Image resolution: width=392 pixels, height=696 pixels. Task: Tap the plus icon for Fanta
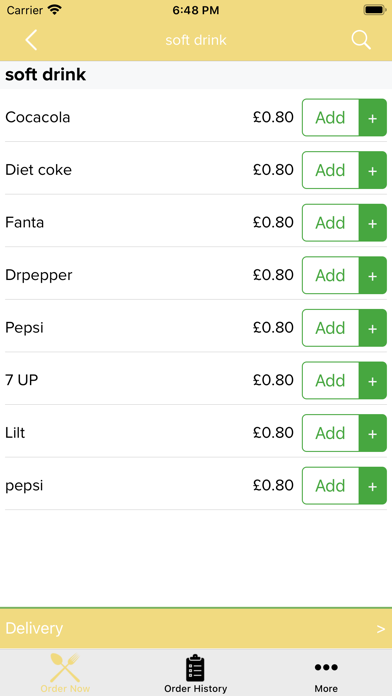coord(372,223)
